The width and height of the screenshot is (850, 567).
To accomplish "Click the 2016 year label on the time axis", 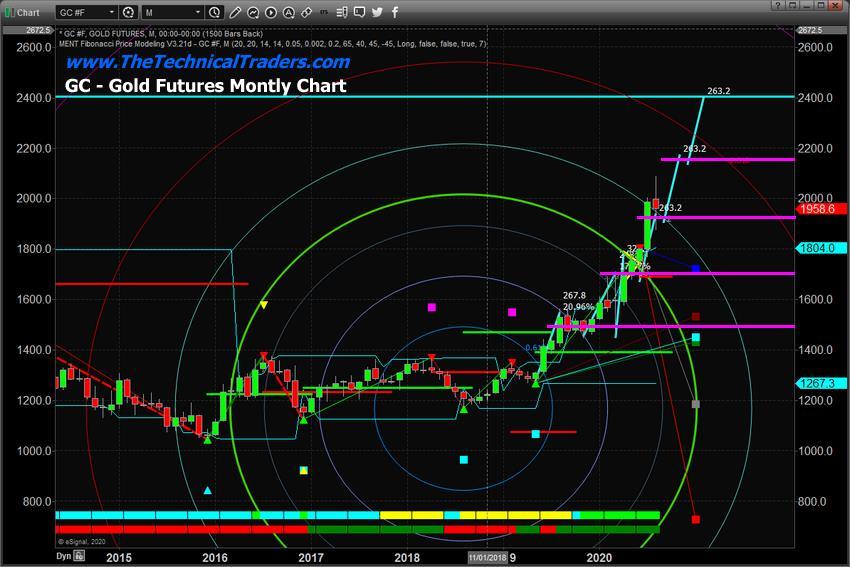I will point(215,557).
